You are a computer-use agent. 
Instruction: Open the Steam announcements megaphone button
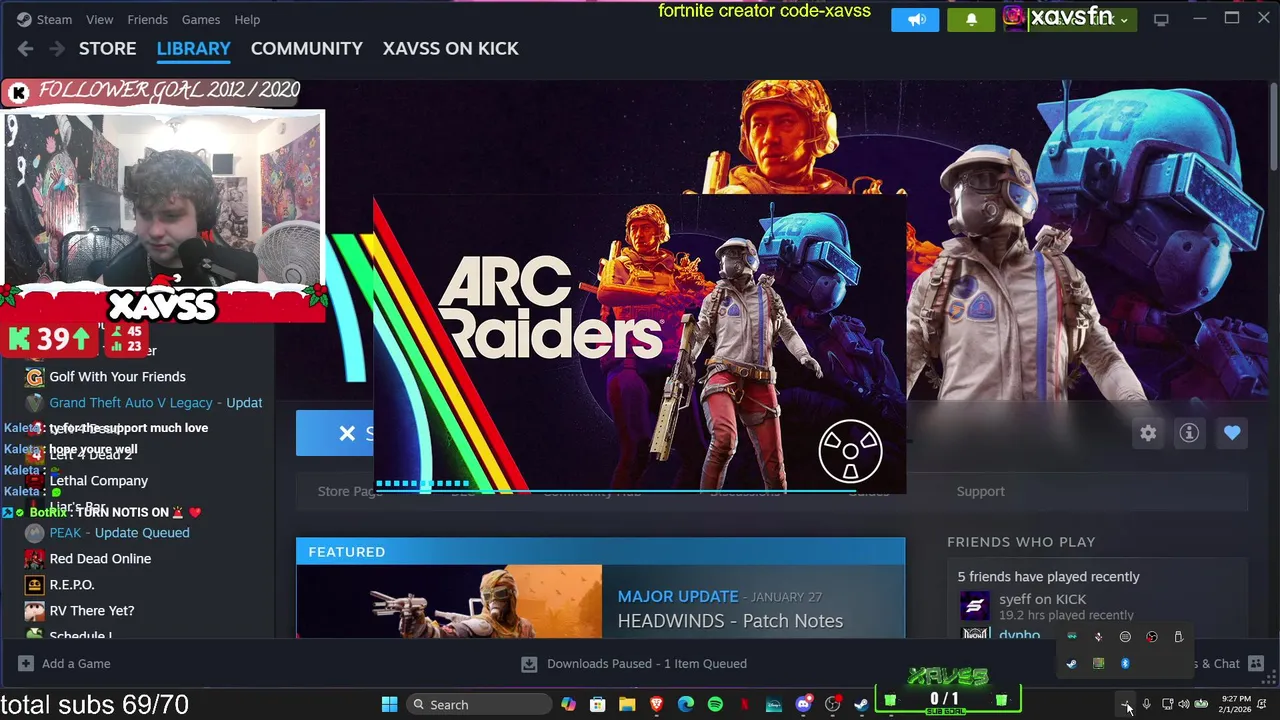click(x=915, y=19)
